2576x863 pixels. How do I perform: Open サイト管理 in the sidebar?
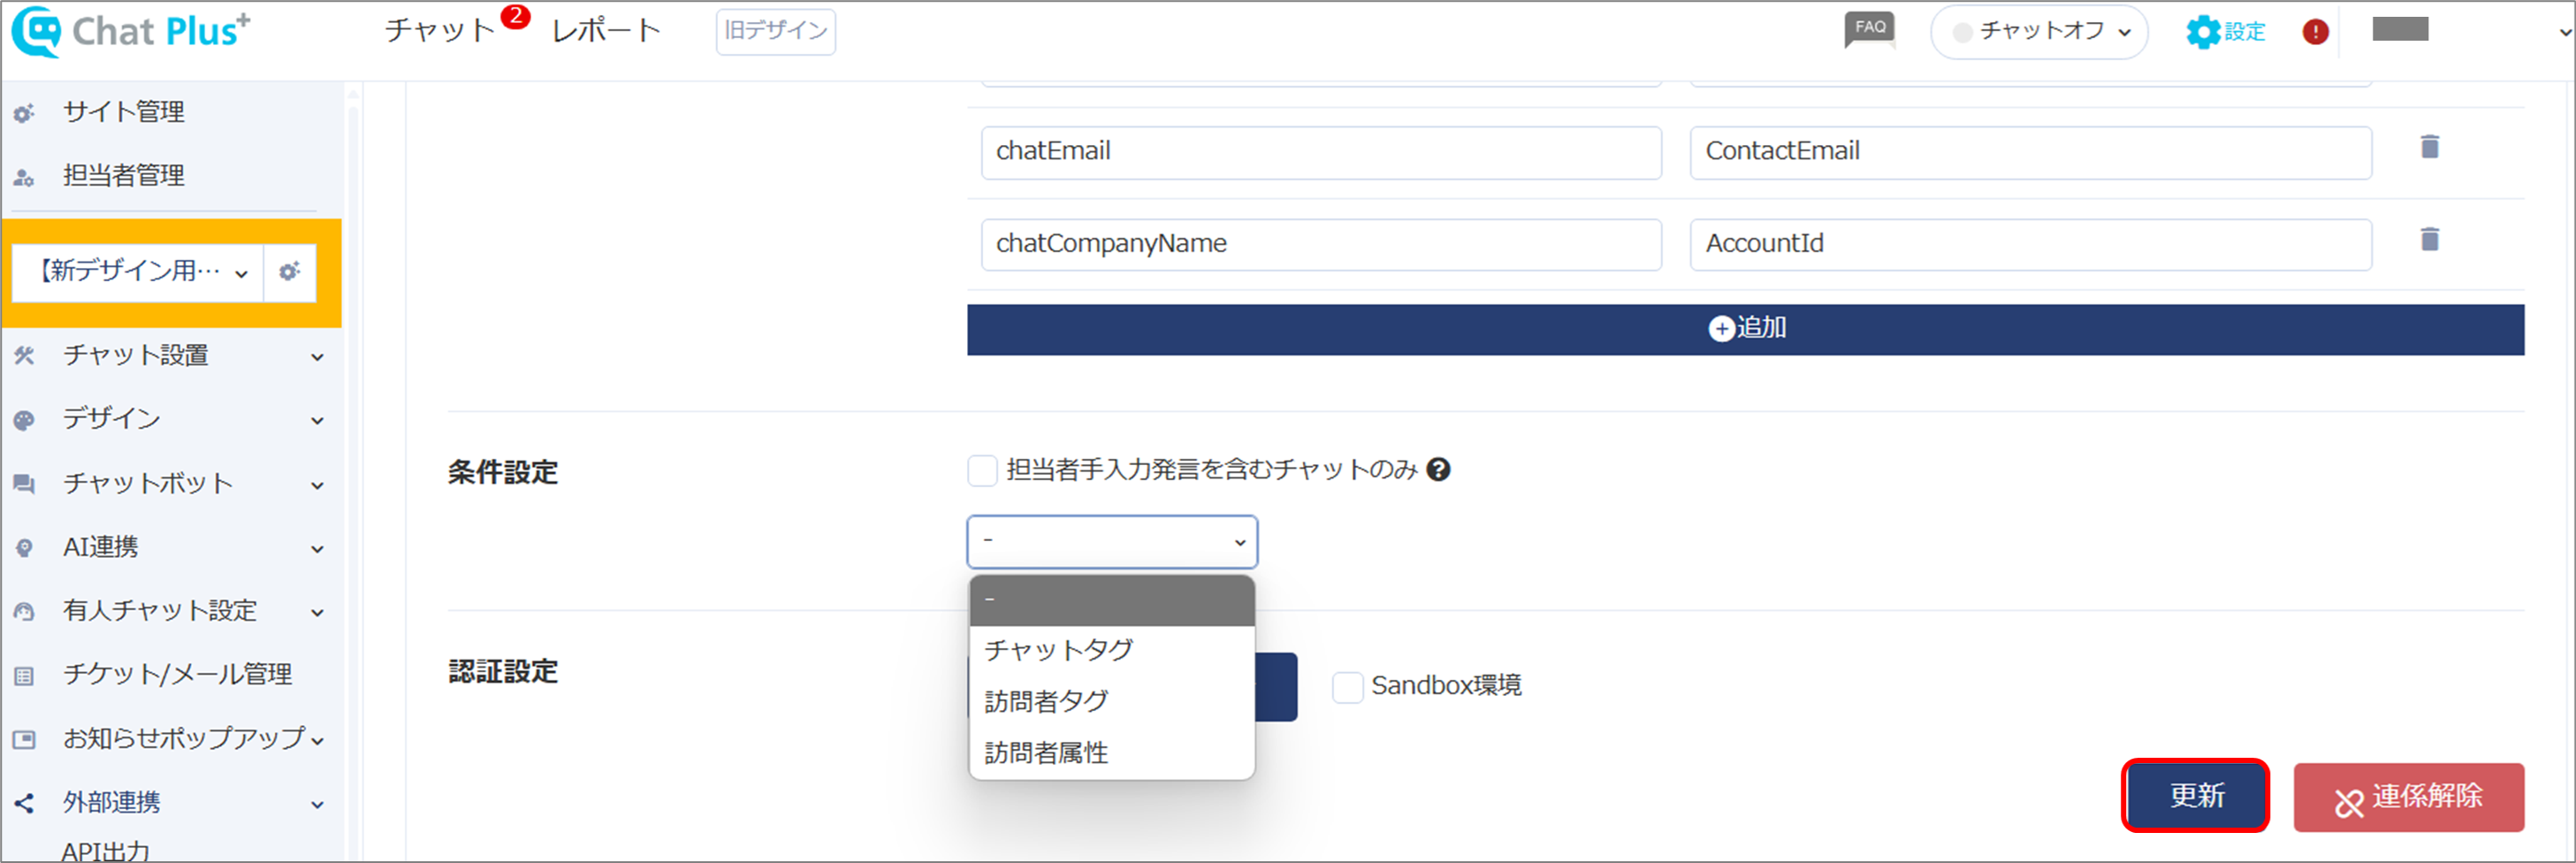(x=124, y=112)
